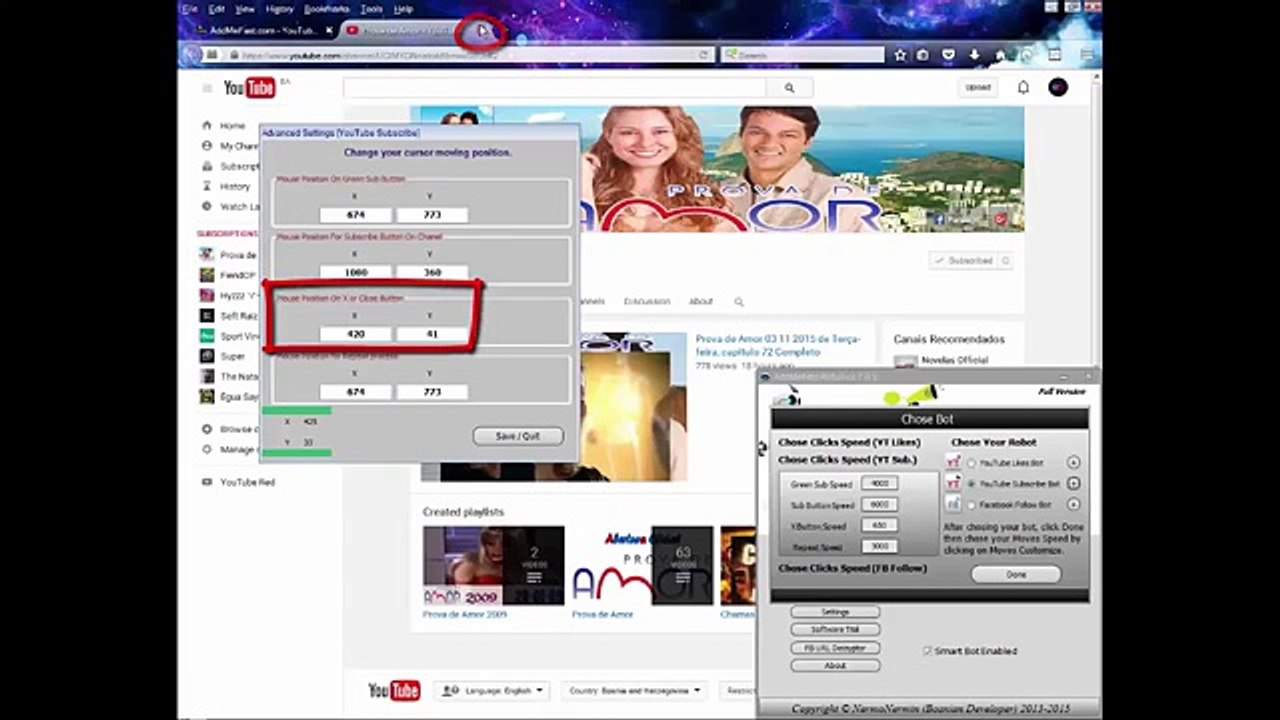Screen dimensions: 1280x720
Task: Click the YouTube search magnifier button
Action: tap(789, 88)
